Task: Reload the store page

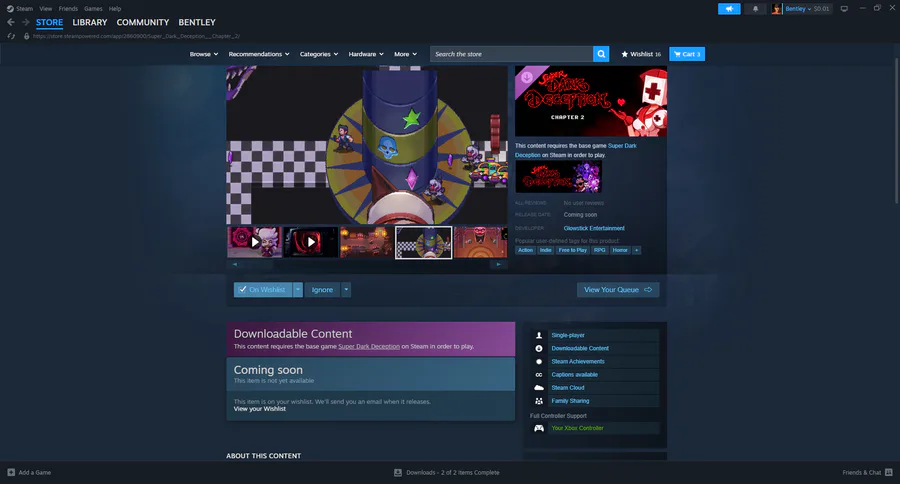Action: [x=11, y=36]
